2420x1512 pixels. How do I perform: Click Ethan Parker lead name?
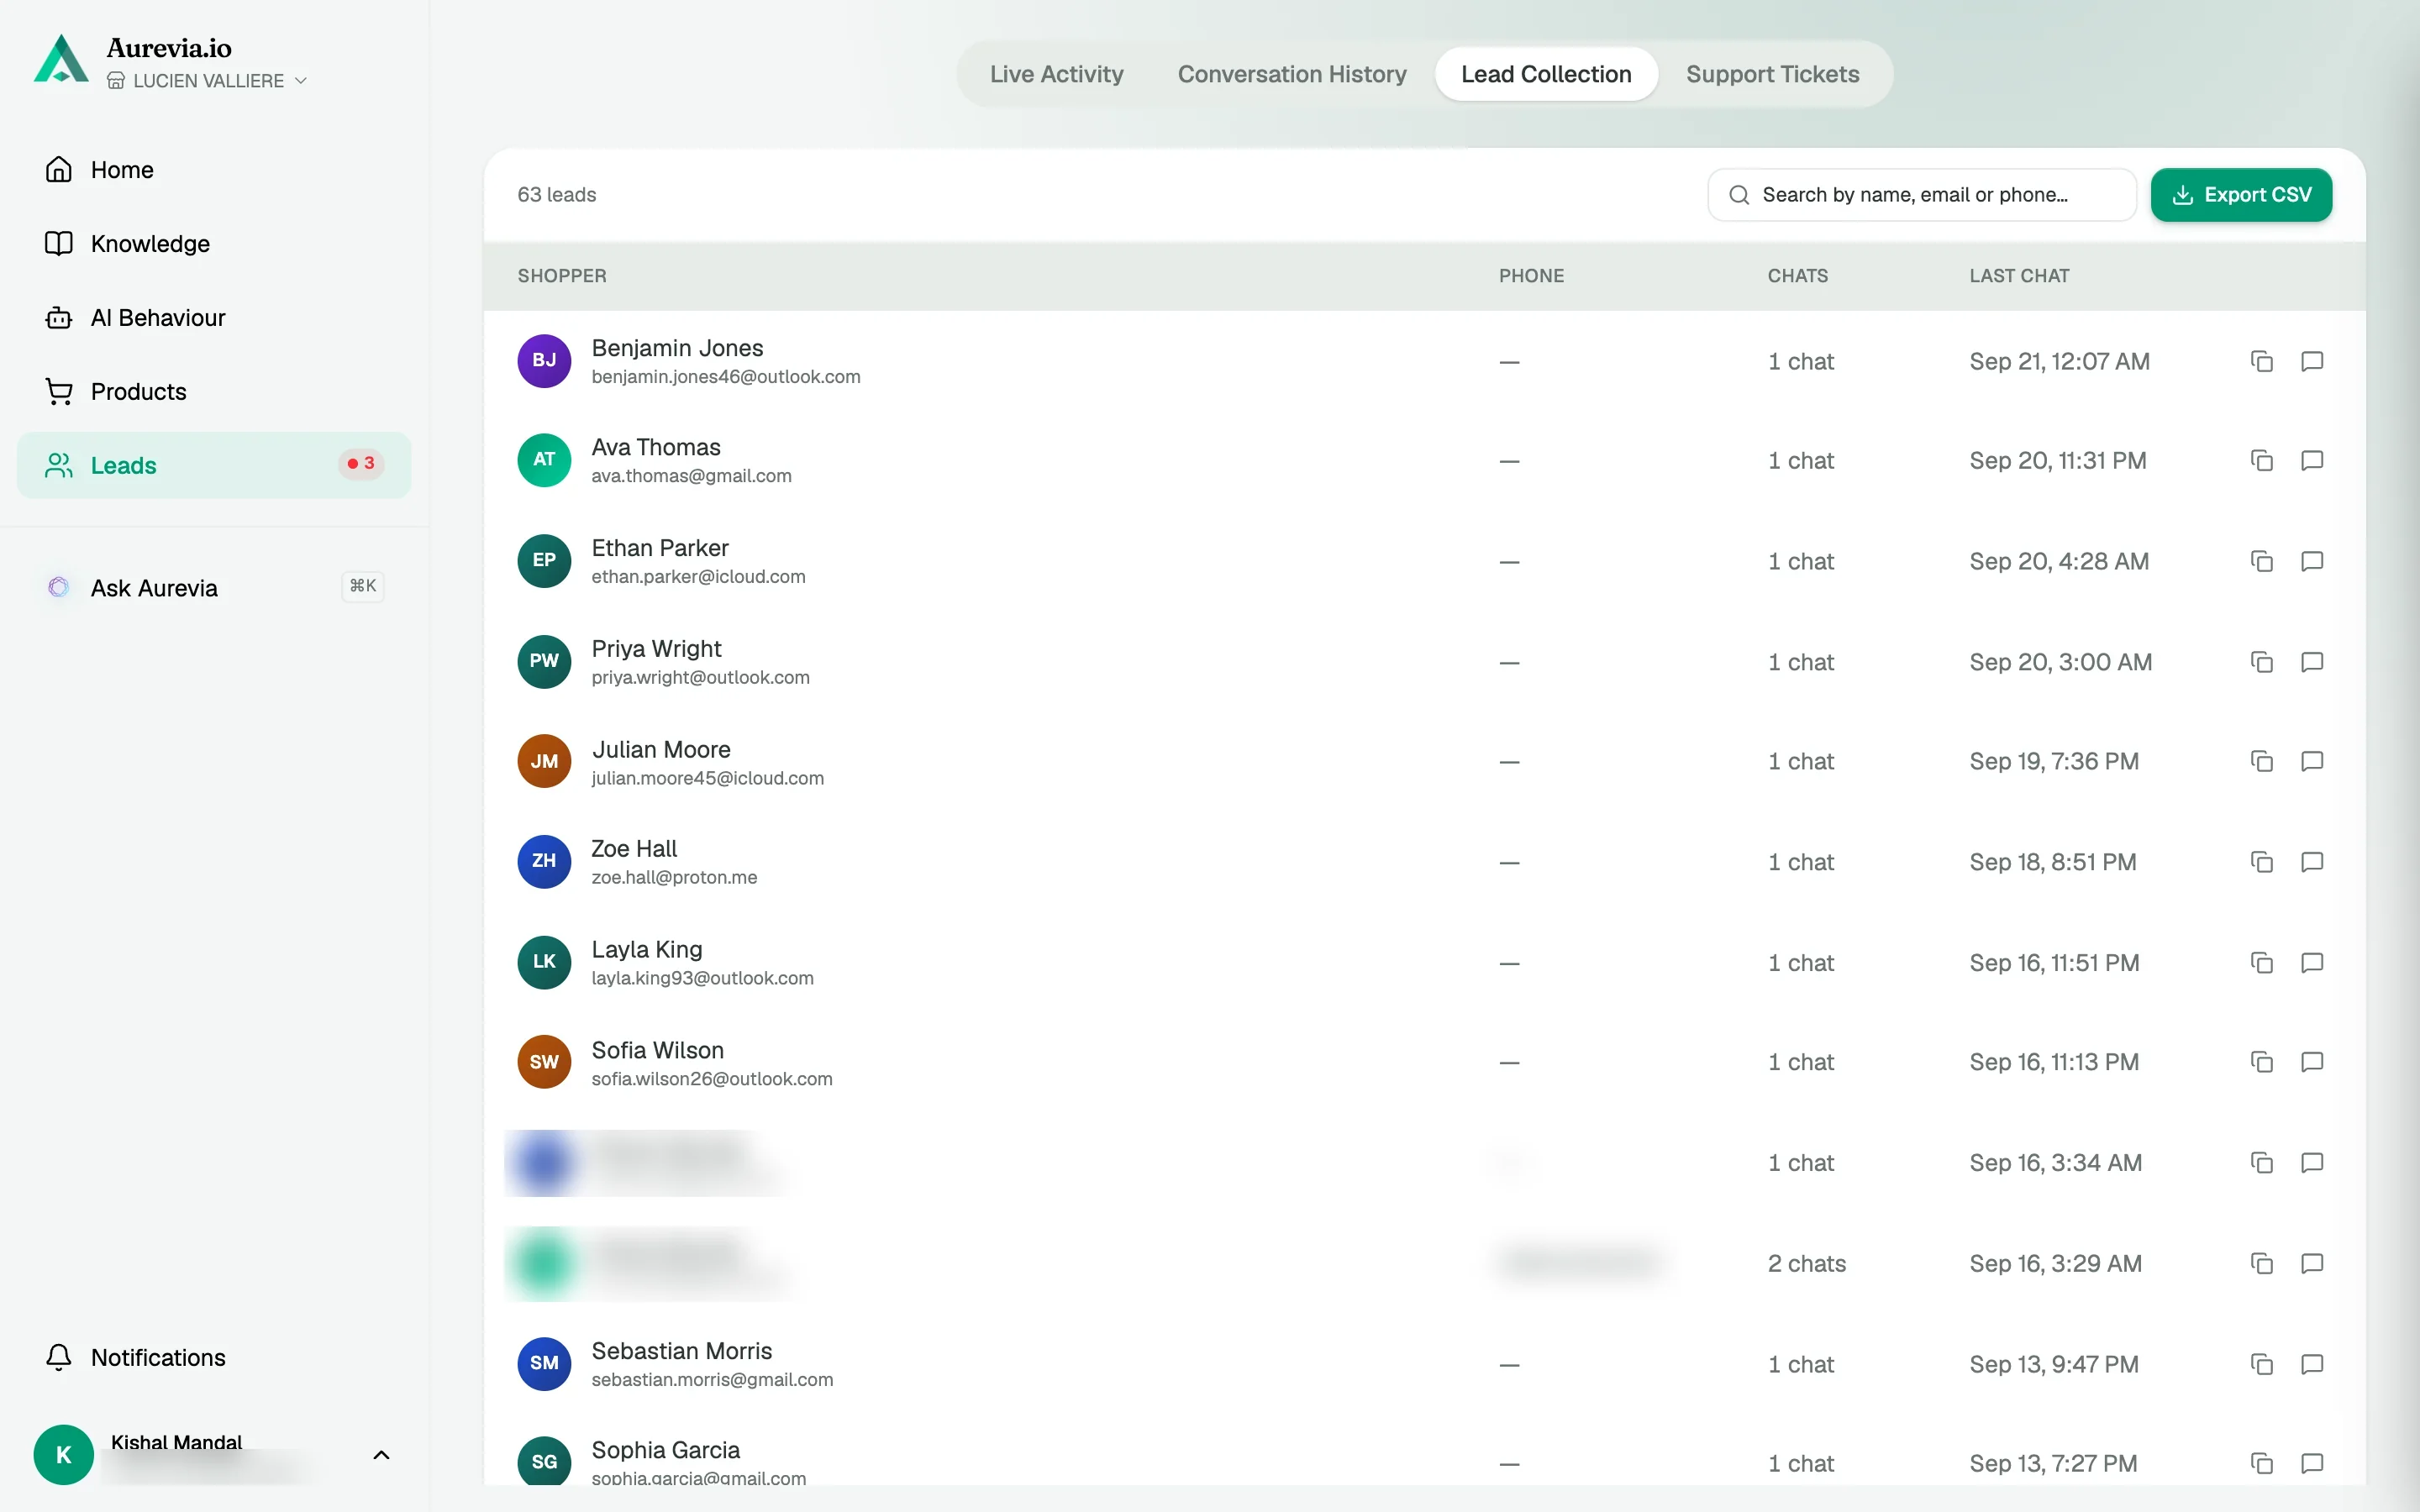pyautogui.click(x=660, y=548)
